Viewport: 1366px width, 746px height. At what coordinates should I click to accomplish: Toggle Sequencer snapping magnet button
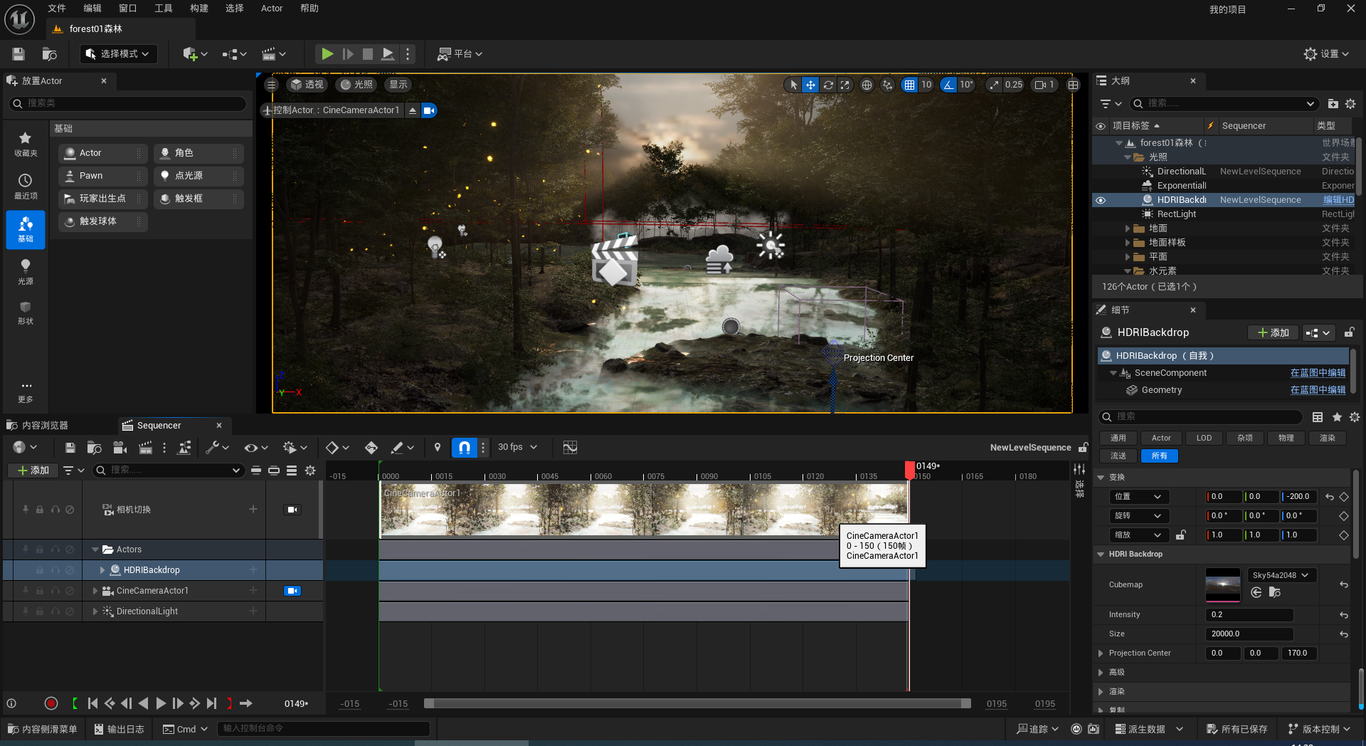464,447
